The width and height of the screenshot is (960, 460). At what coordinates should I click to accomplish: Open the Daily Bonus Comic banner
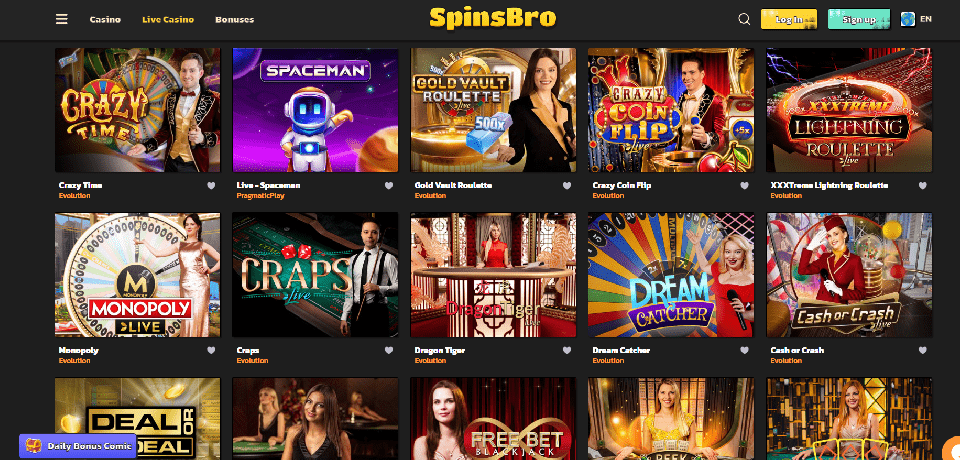tap(77, 446)
